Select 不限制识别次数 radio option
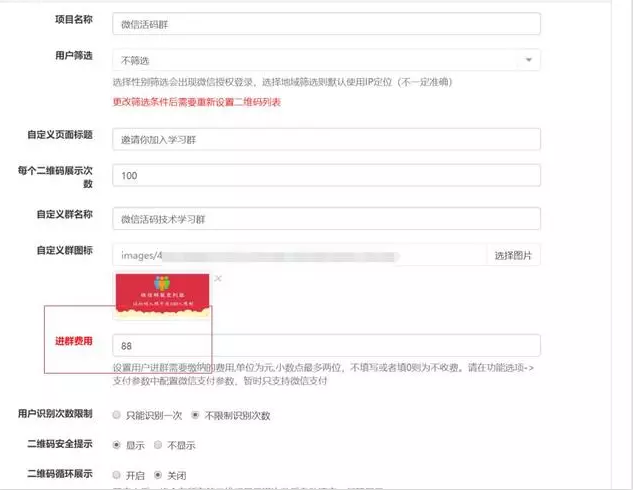 195,415
